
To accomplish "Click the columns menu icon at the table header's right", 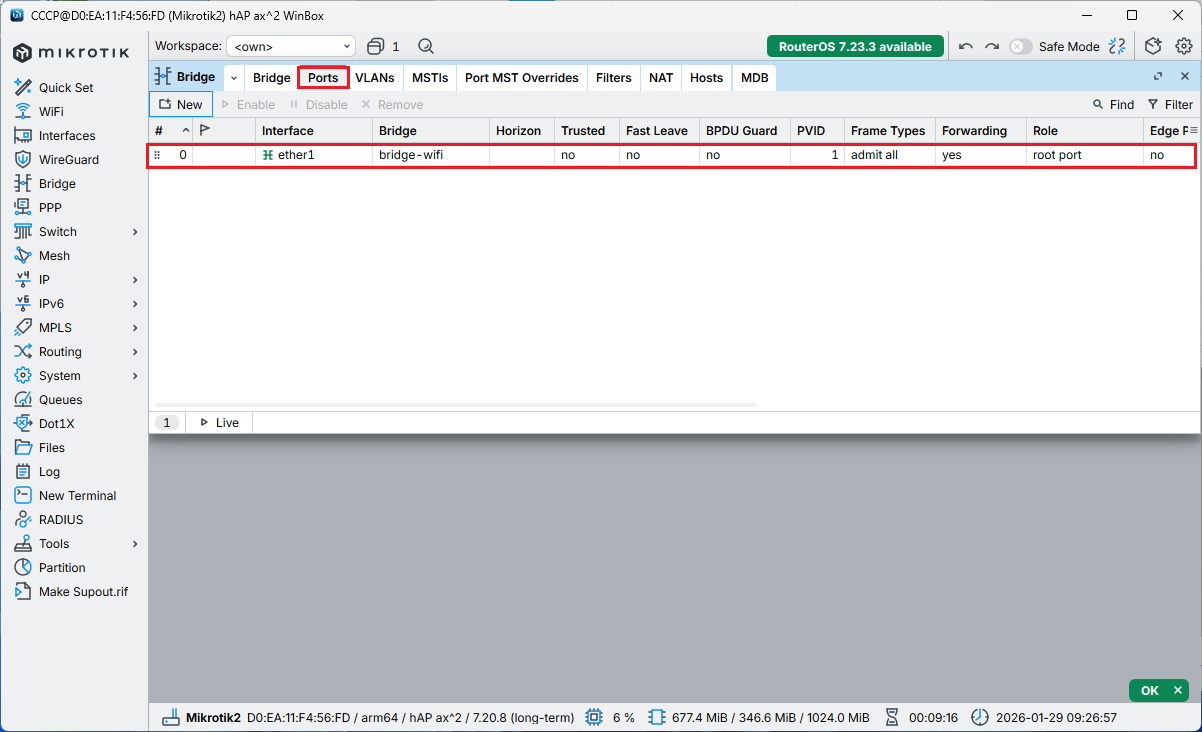I will (x=1193, y=130).
